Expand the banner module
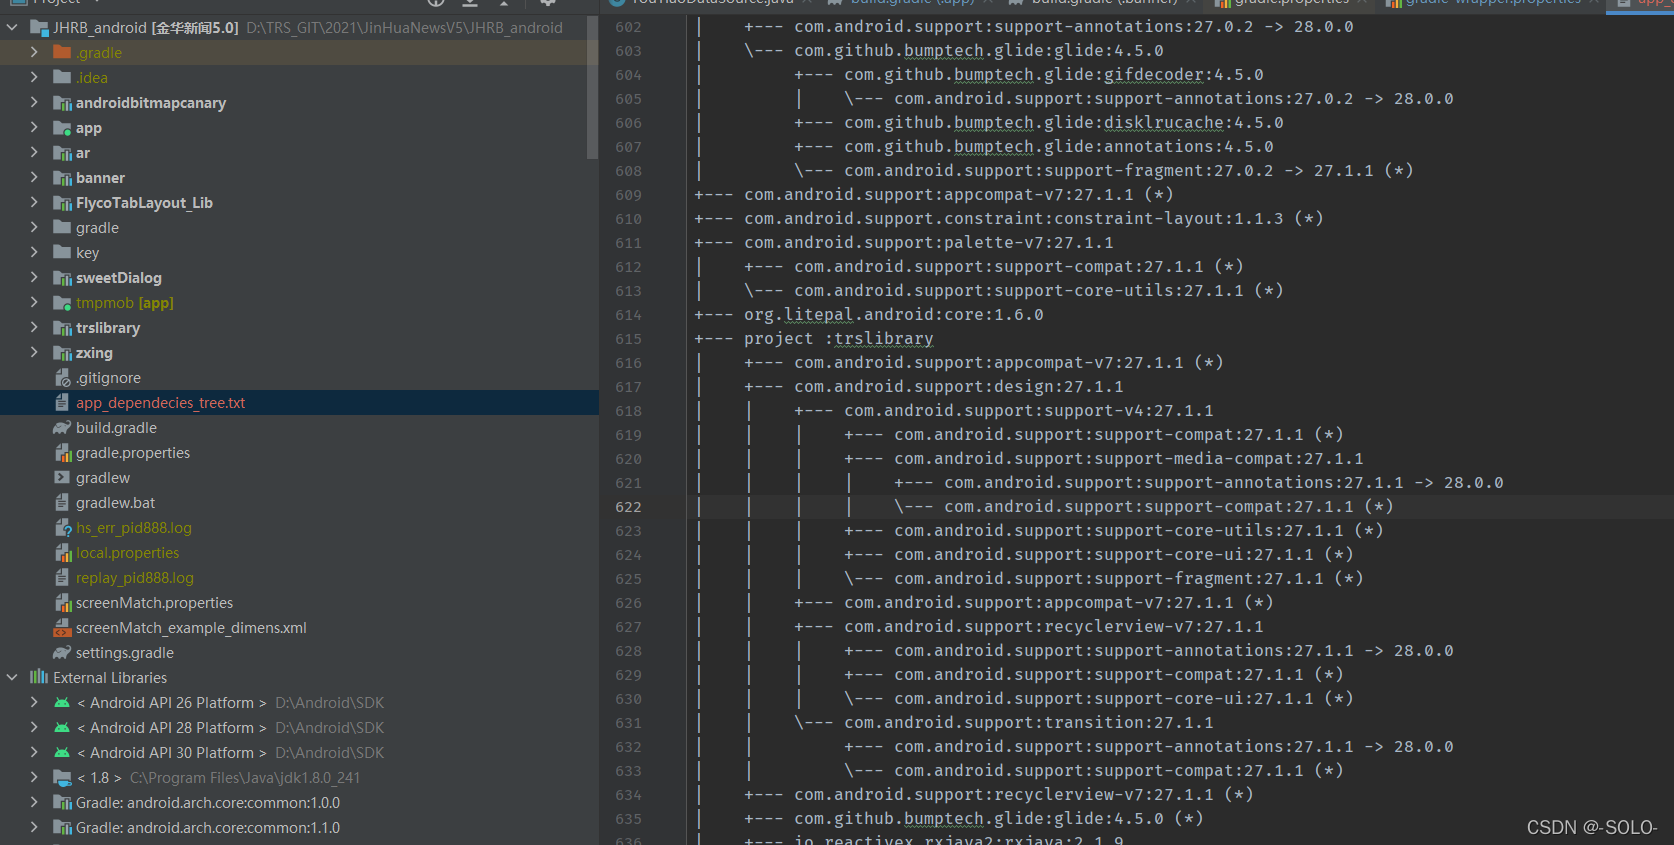Image resolution: width=1674 pixels, height=845 pixels. tap(34, 177)
